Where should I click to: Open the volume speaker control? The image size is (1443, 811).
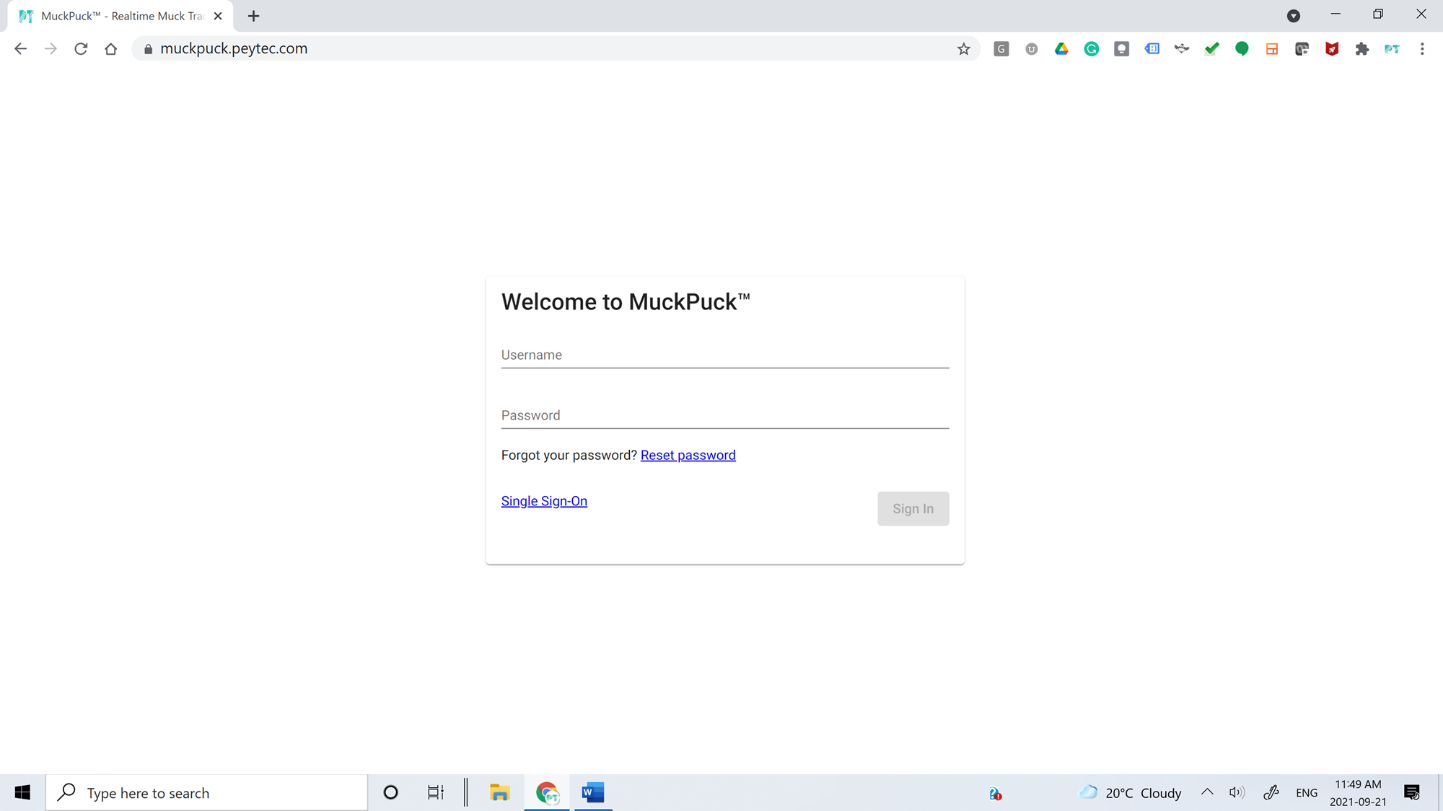point(1237,793)
